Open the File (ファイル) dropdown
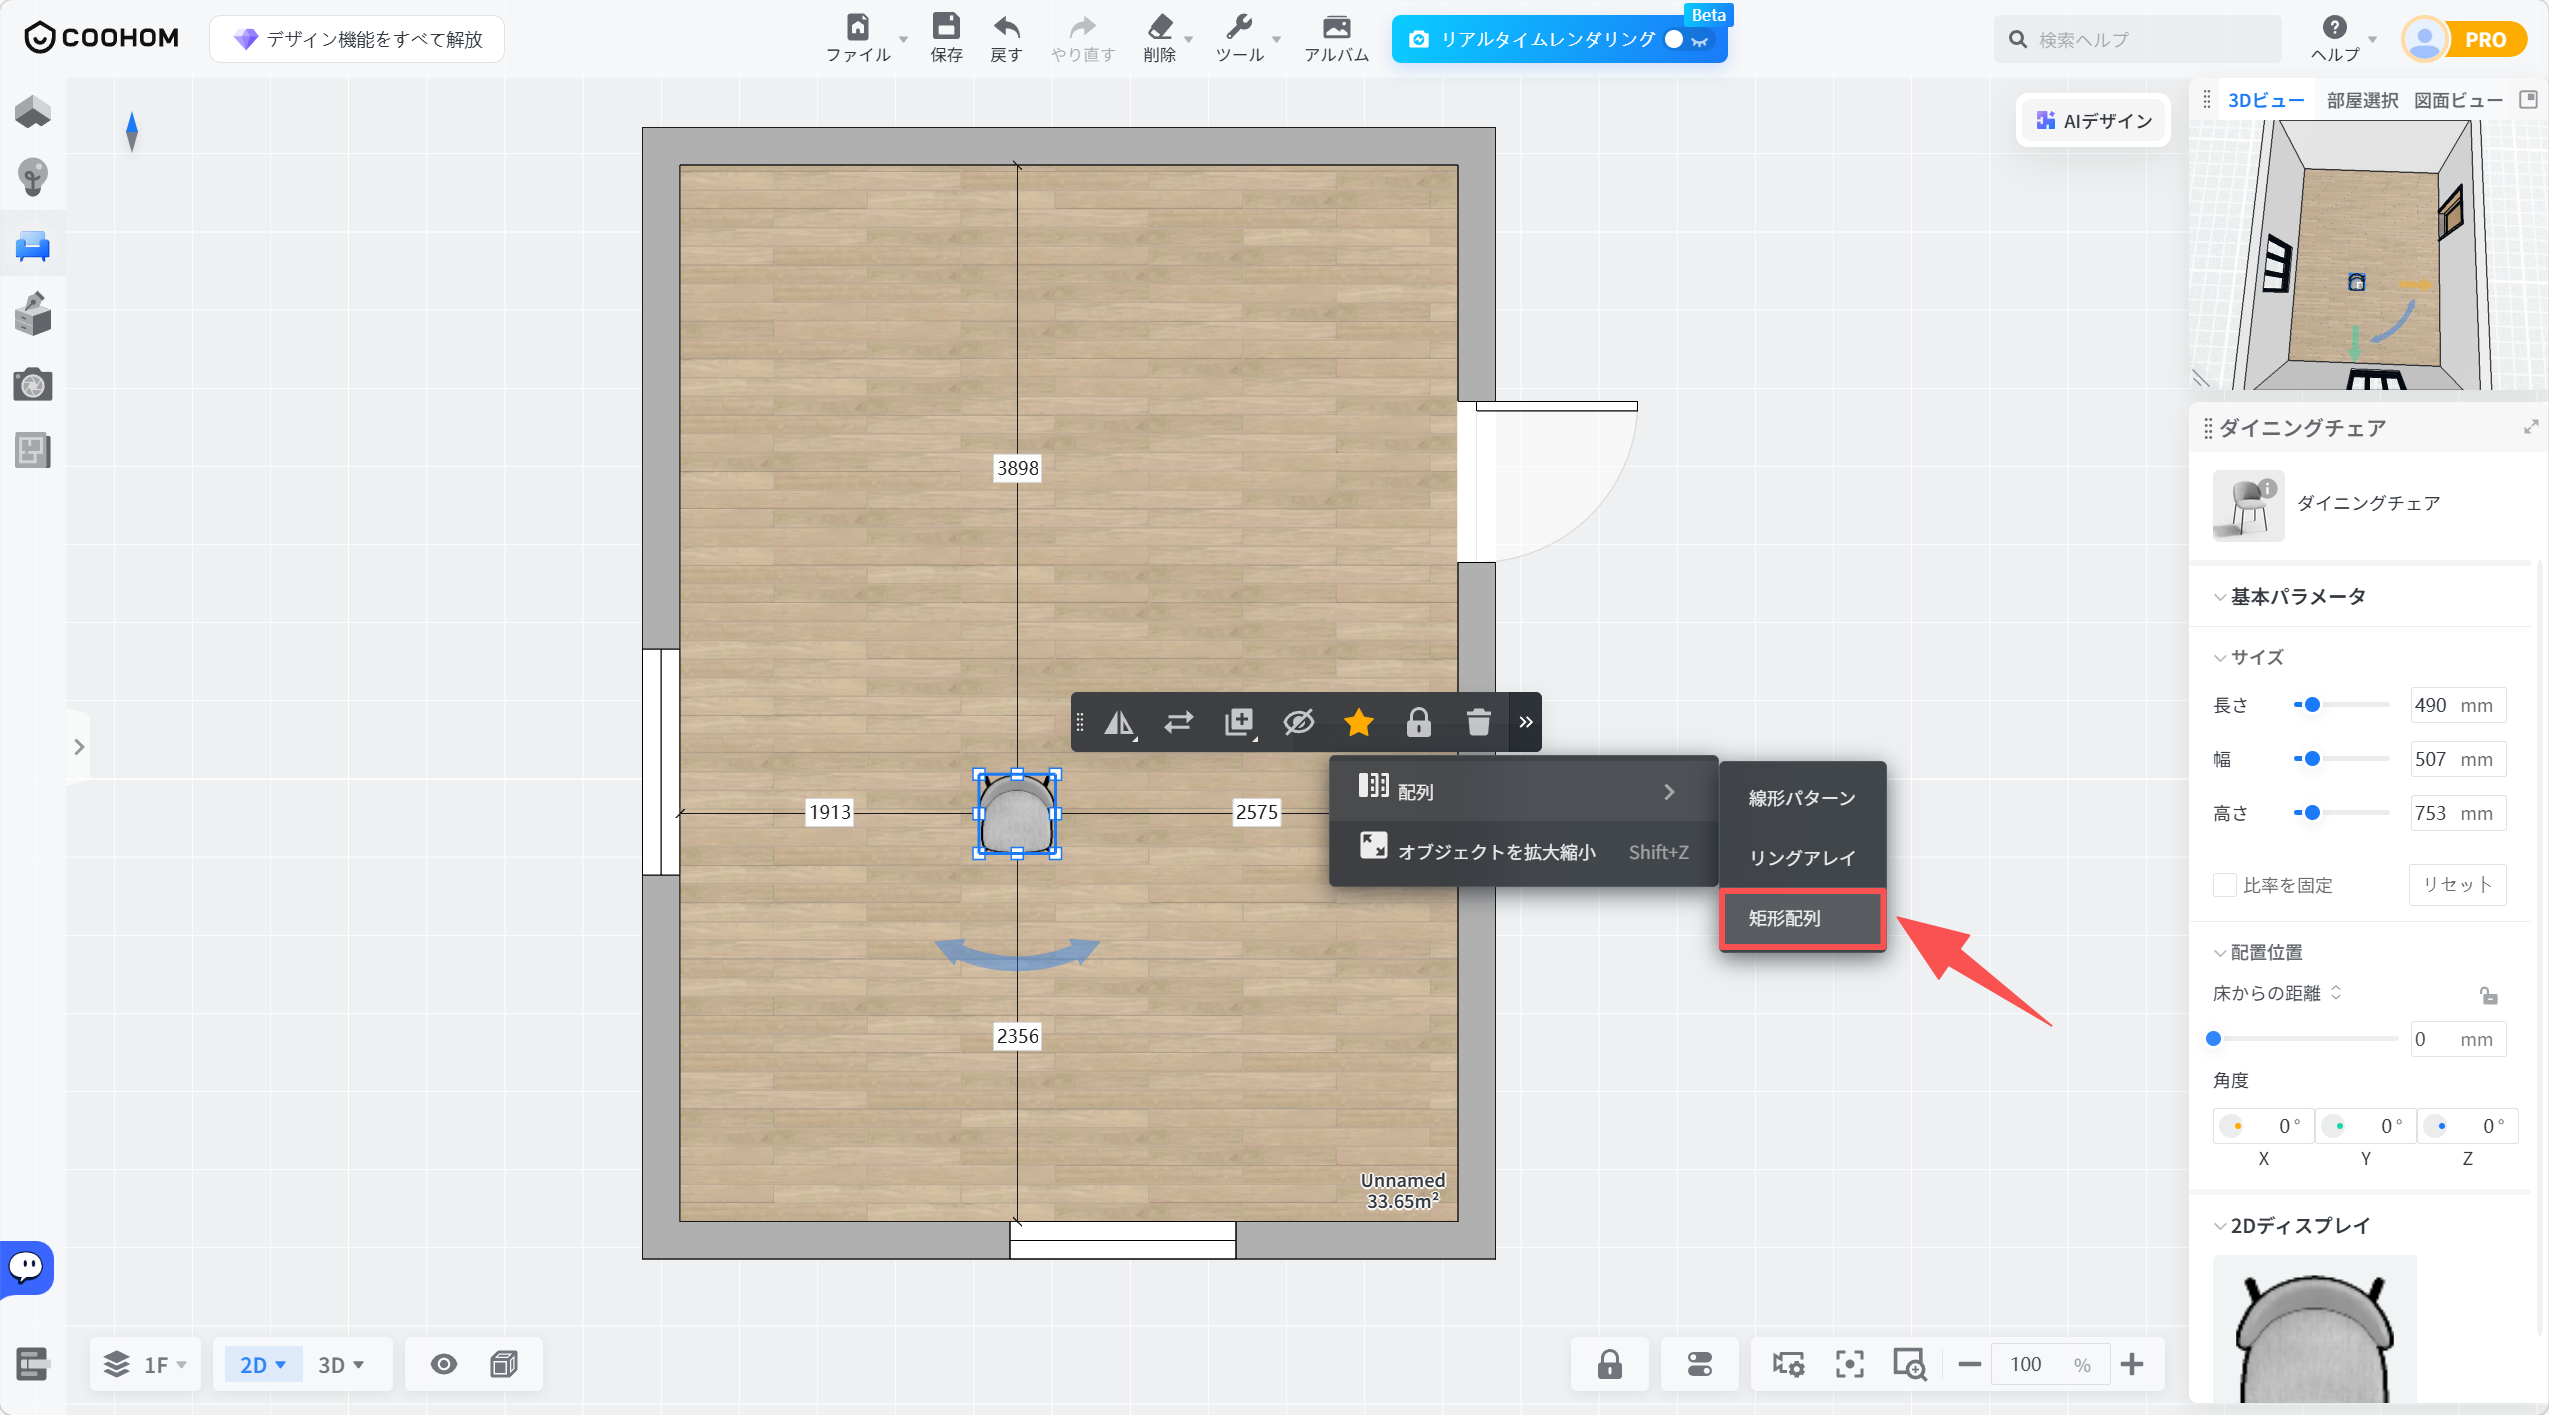Image resolution: width=2549 pixels, height=1415 pixels. 866,38
